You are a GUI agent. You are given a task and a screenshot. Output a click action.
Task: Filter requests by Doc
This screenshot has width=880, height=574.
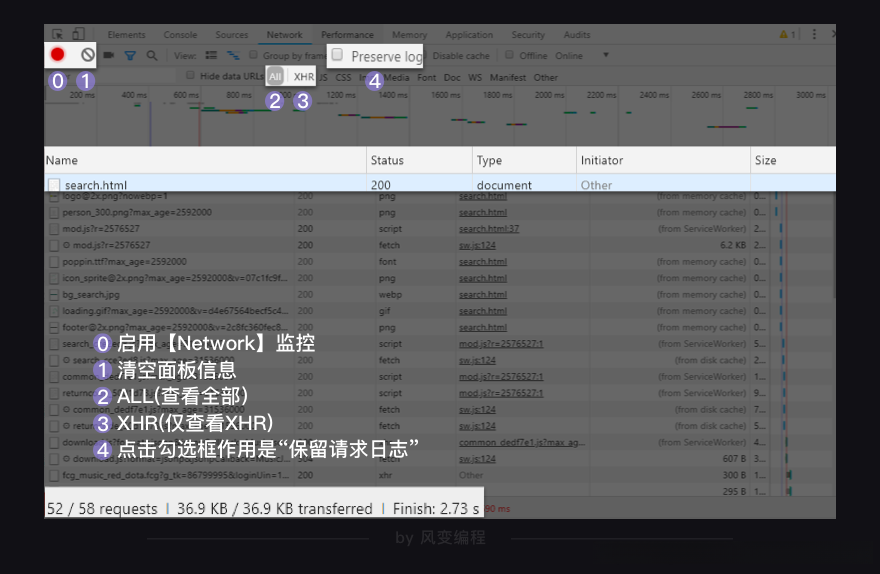pyautogui.click(x=452, y=77)
